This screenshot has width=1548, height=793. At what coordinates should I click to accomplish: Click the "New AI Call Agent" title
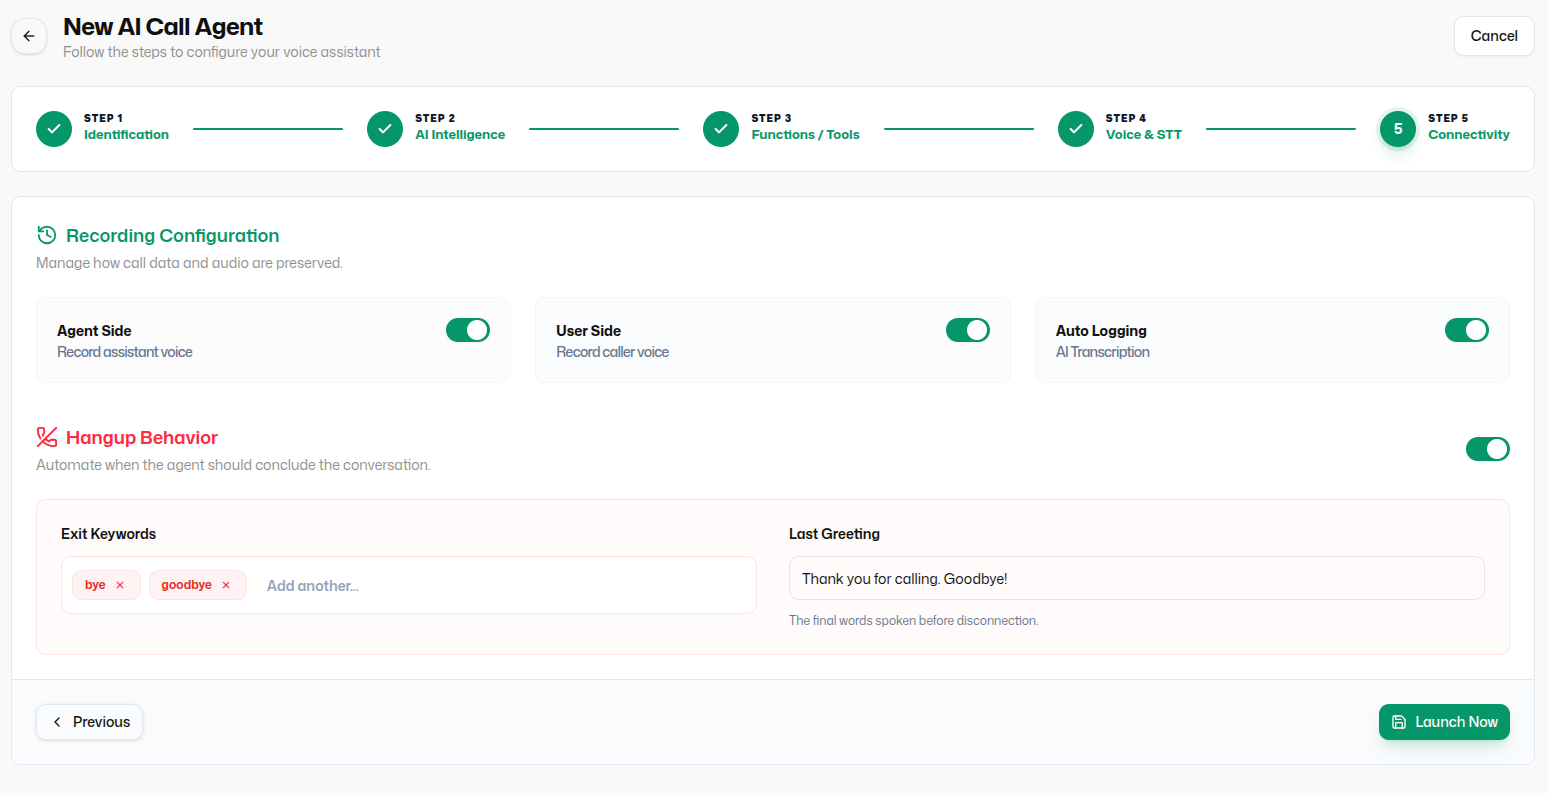(x=163, y=27)
